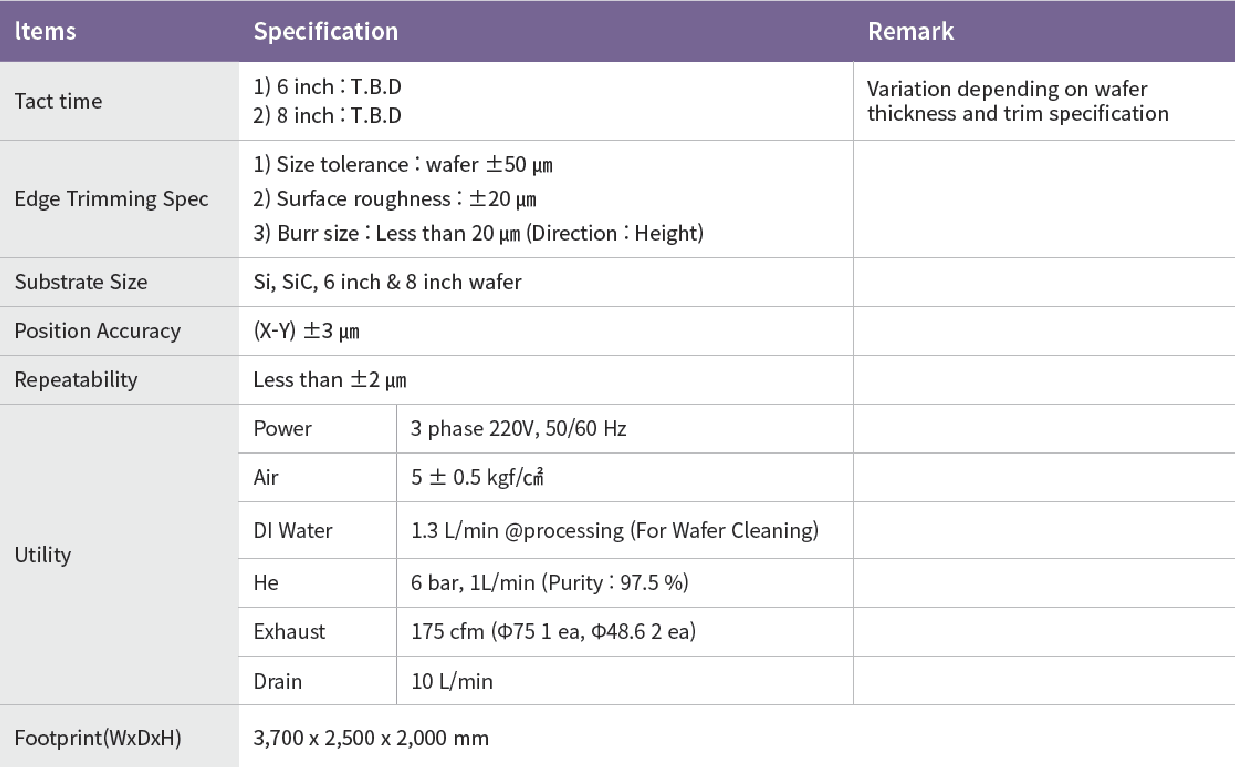Click the 6 inch T.B.D line

click(x=328, y=88)
